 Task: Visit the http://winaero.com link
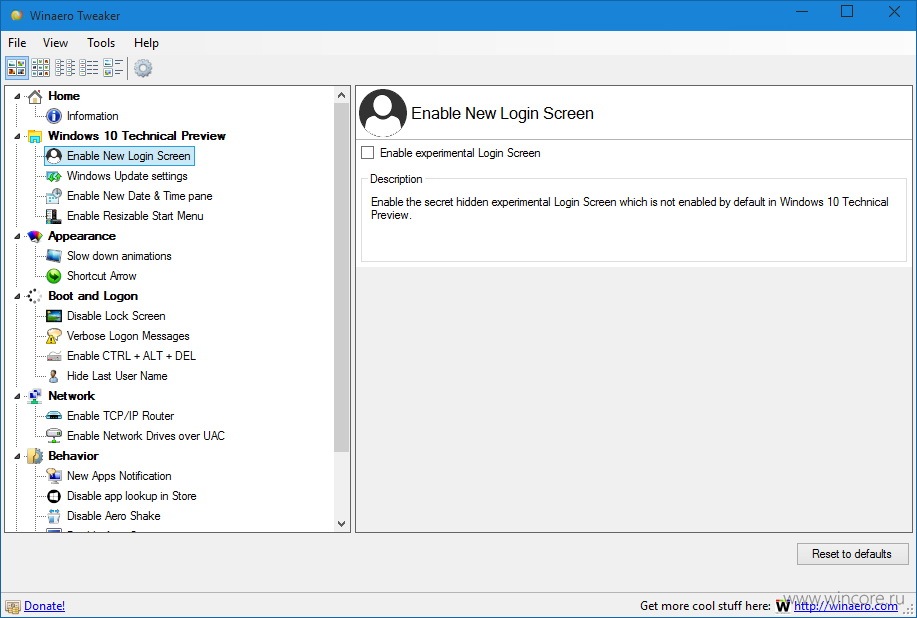pos(845,606)
